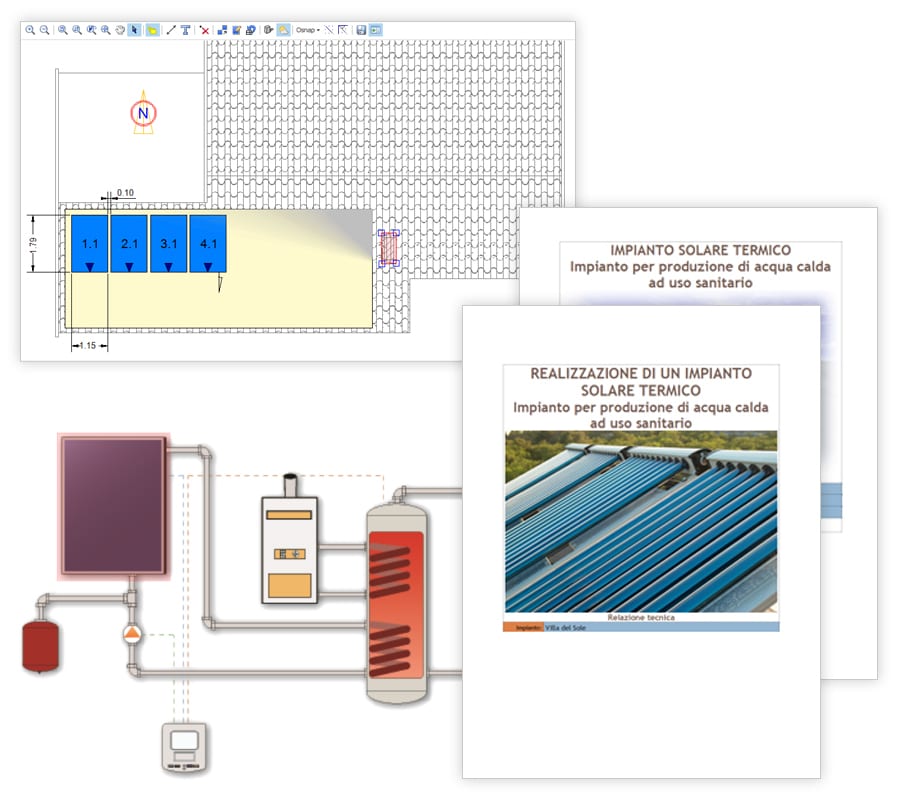Click the control unit below schematic
Viewport: 900px width, 800px height.
click(184, 748)
